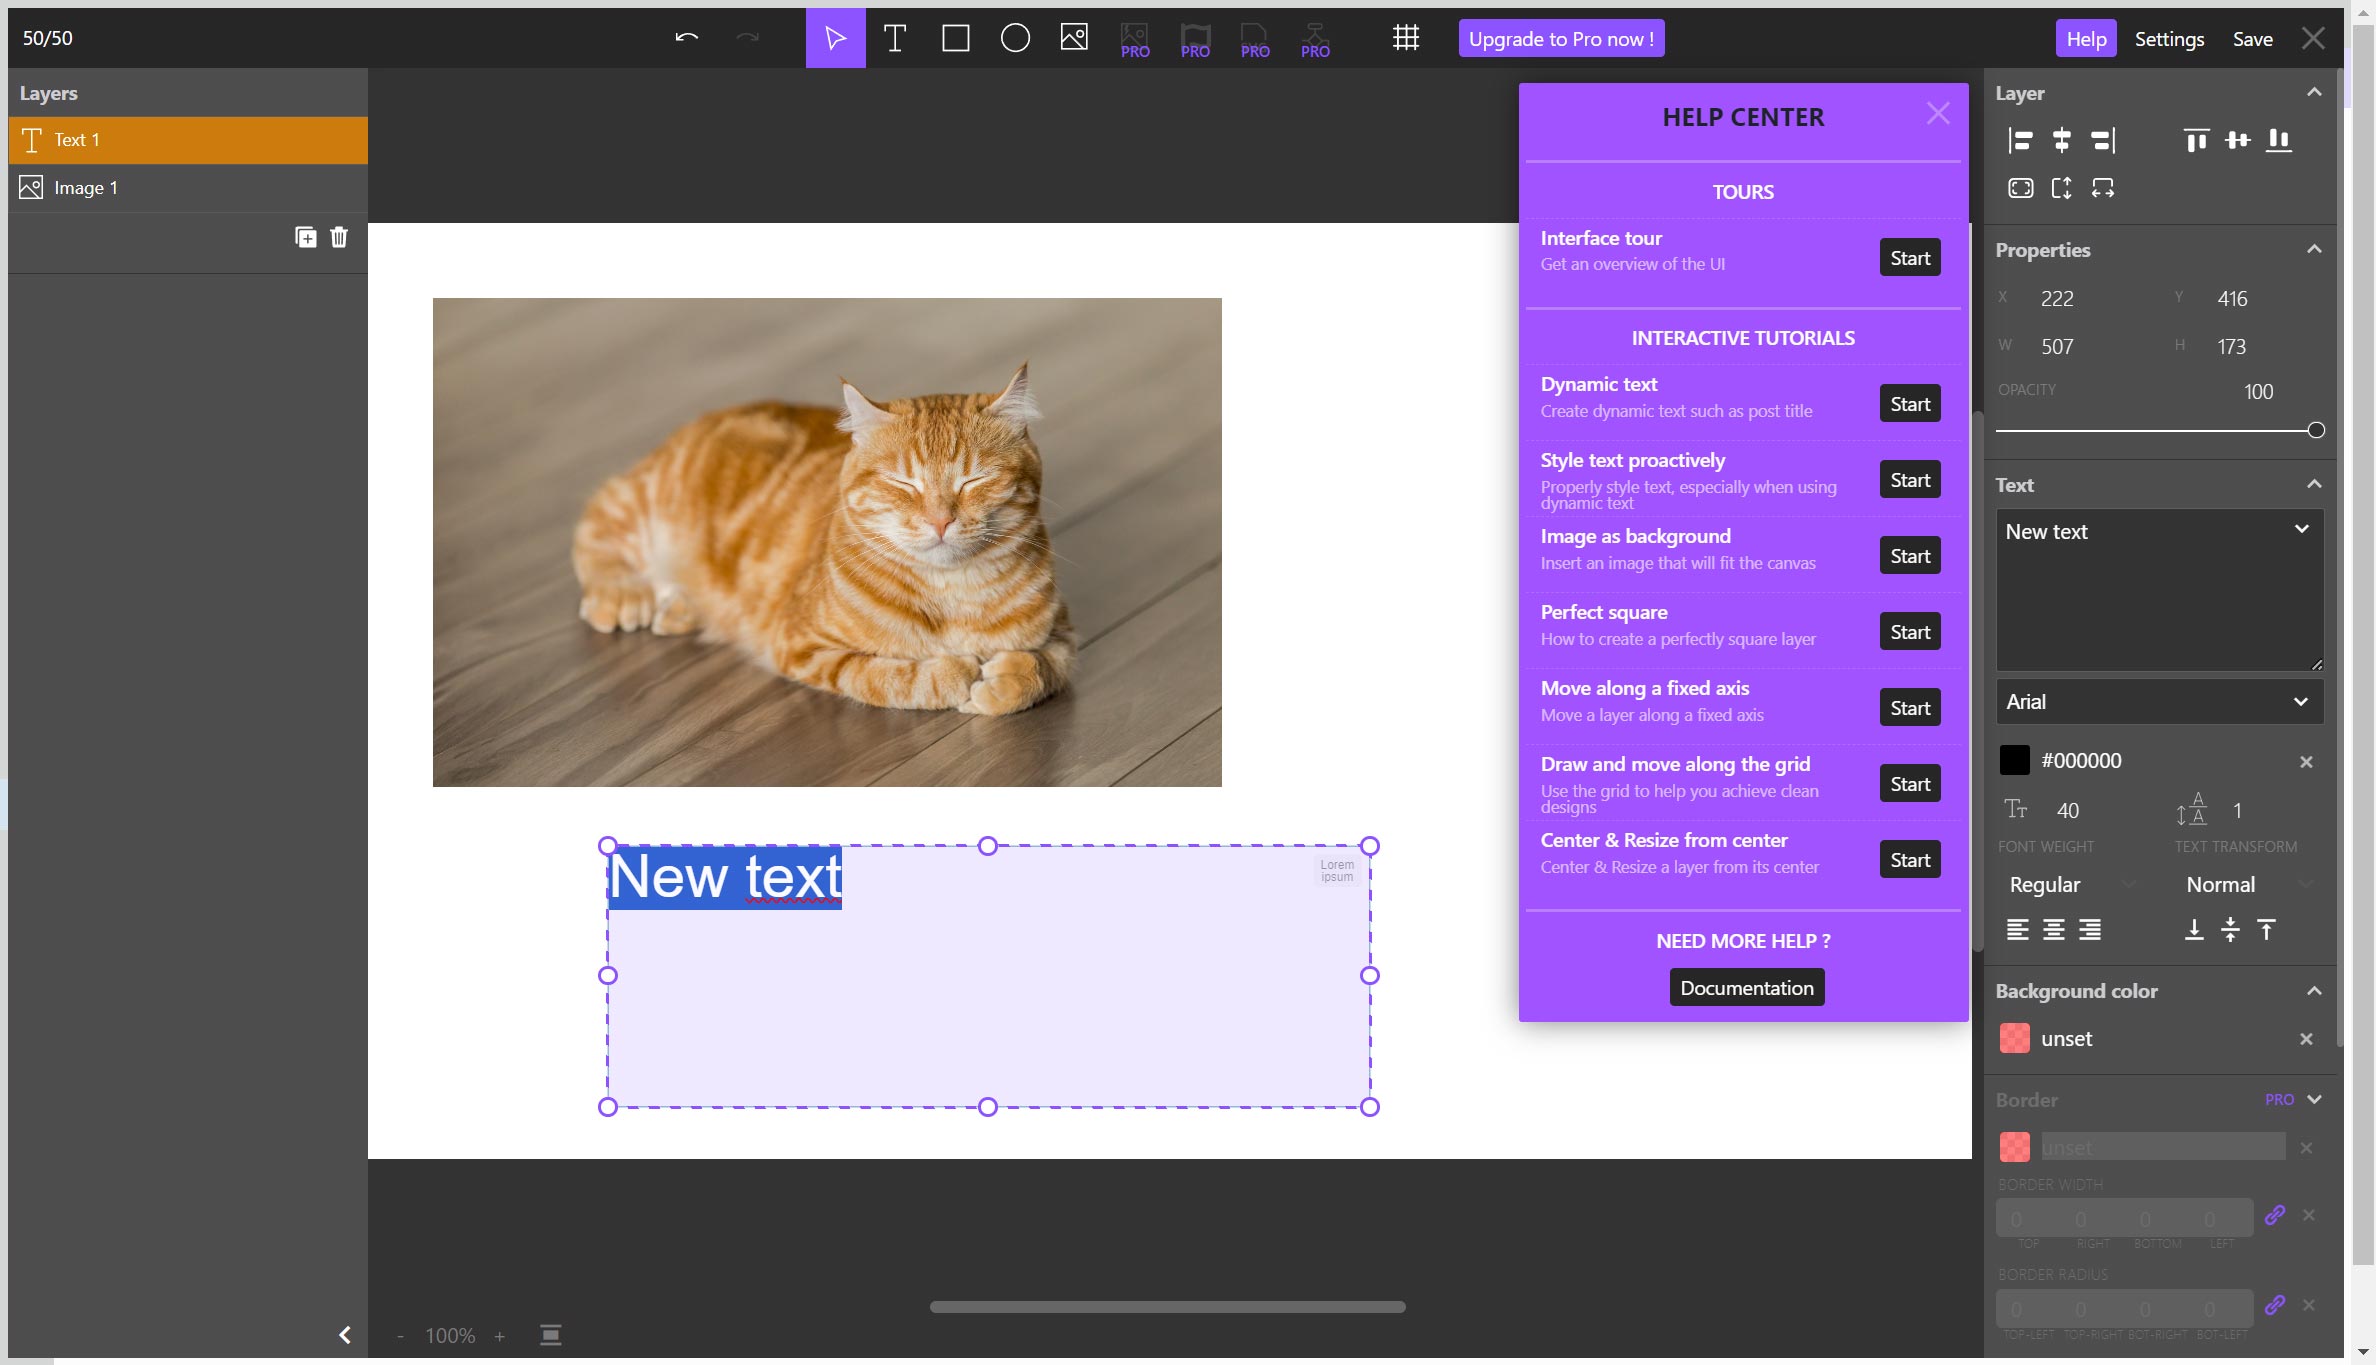This screenshot has height=1365, width=2376.
Task: Click the redo arrow icon
Action: [747, 38]
